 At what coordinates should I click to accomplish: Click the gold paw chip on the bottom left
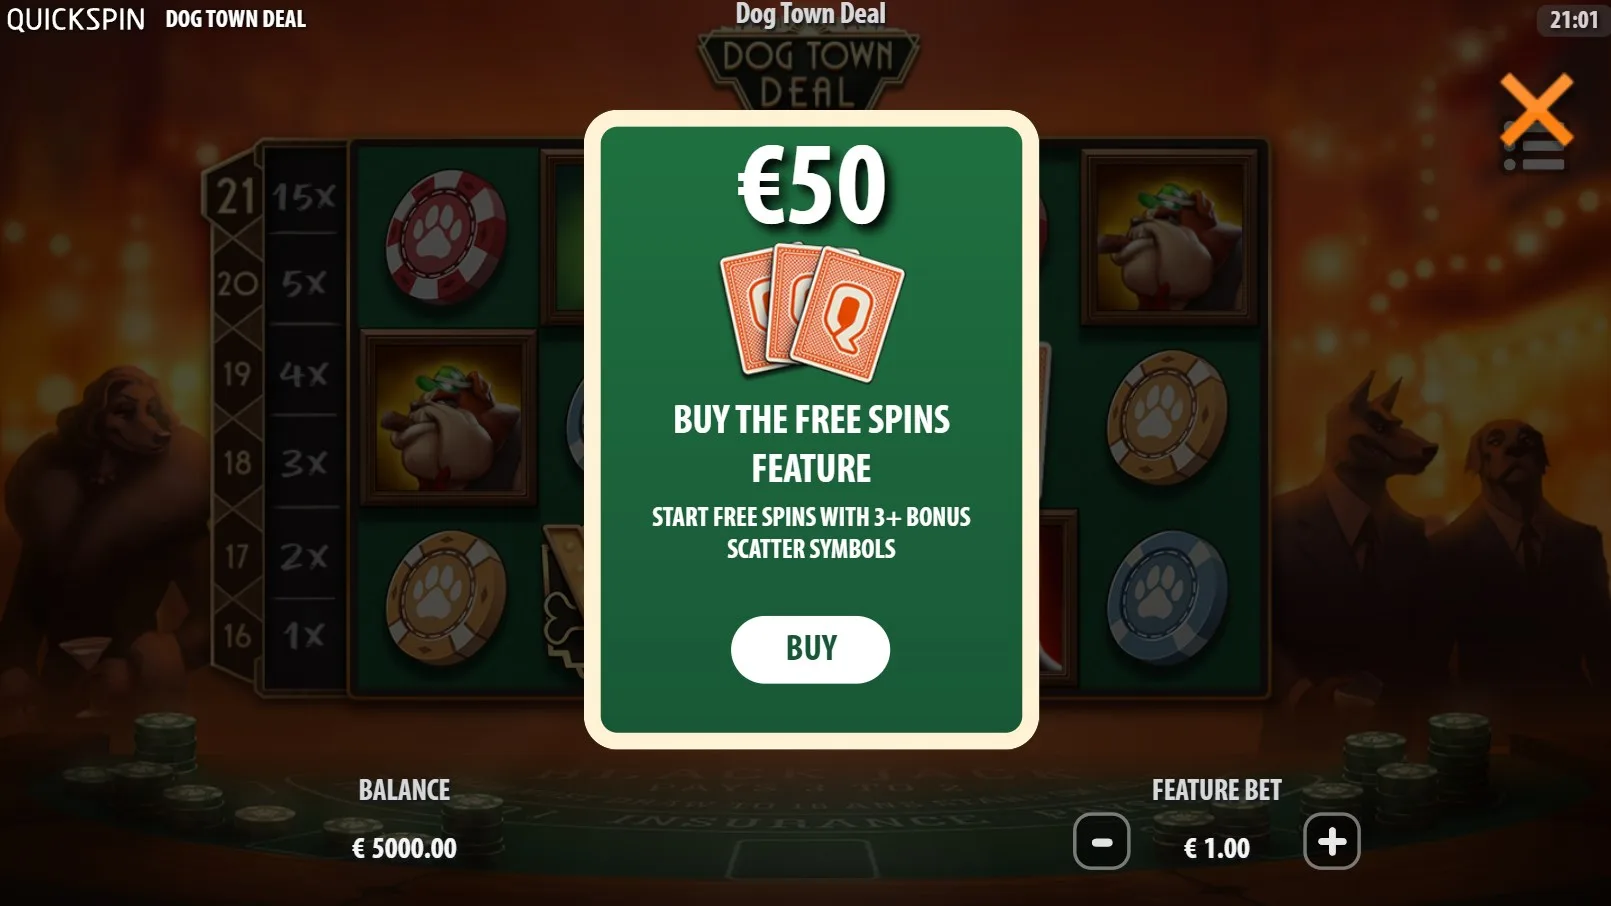(x=446, y=599)
